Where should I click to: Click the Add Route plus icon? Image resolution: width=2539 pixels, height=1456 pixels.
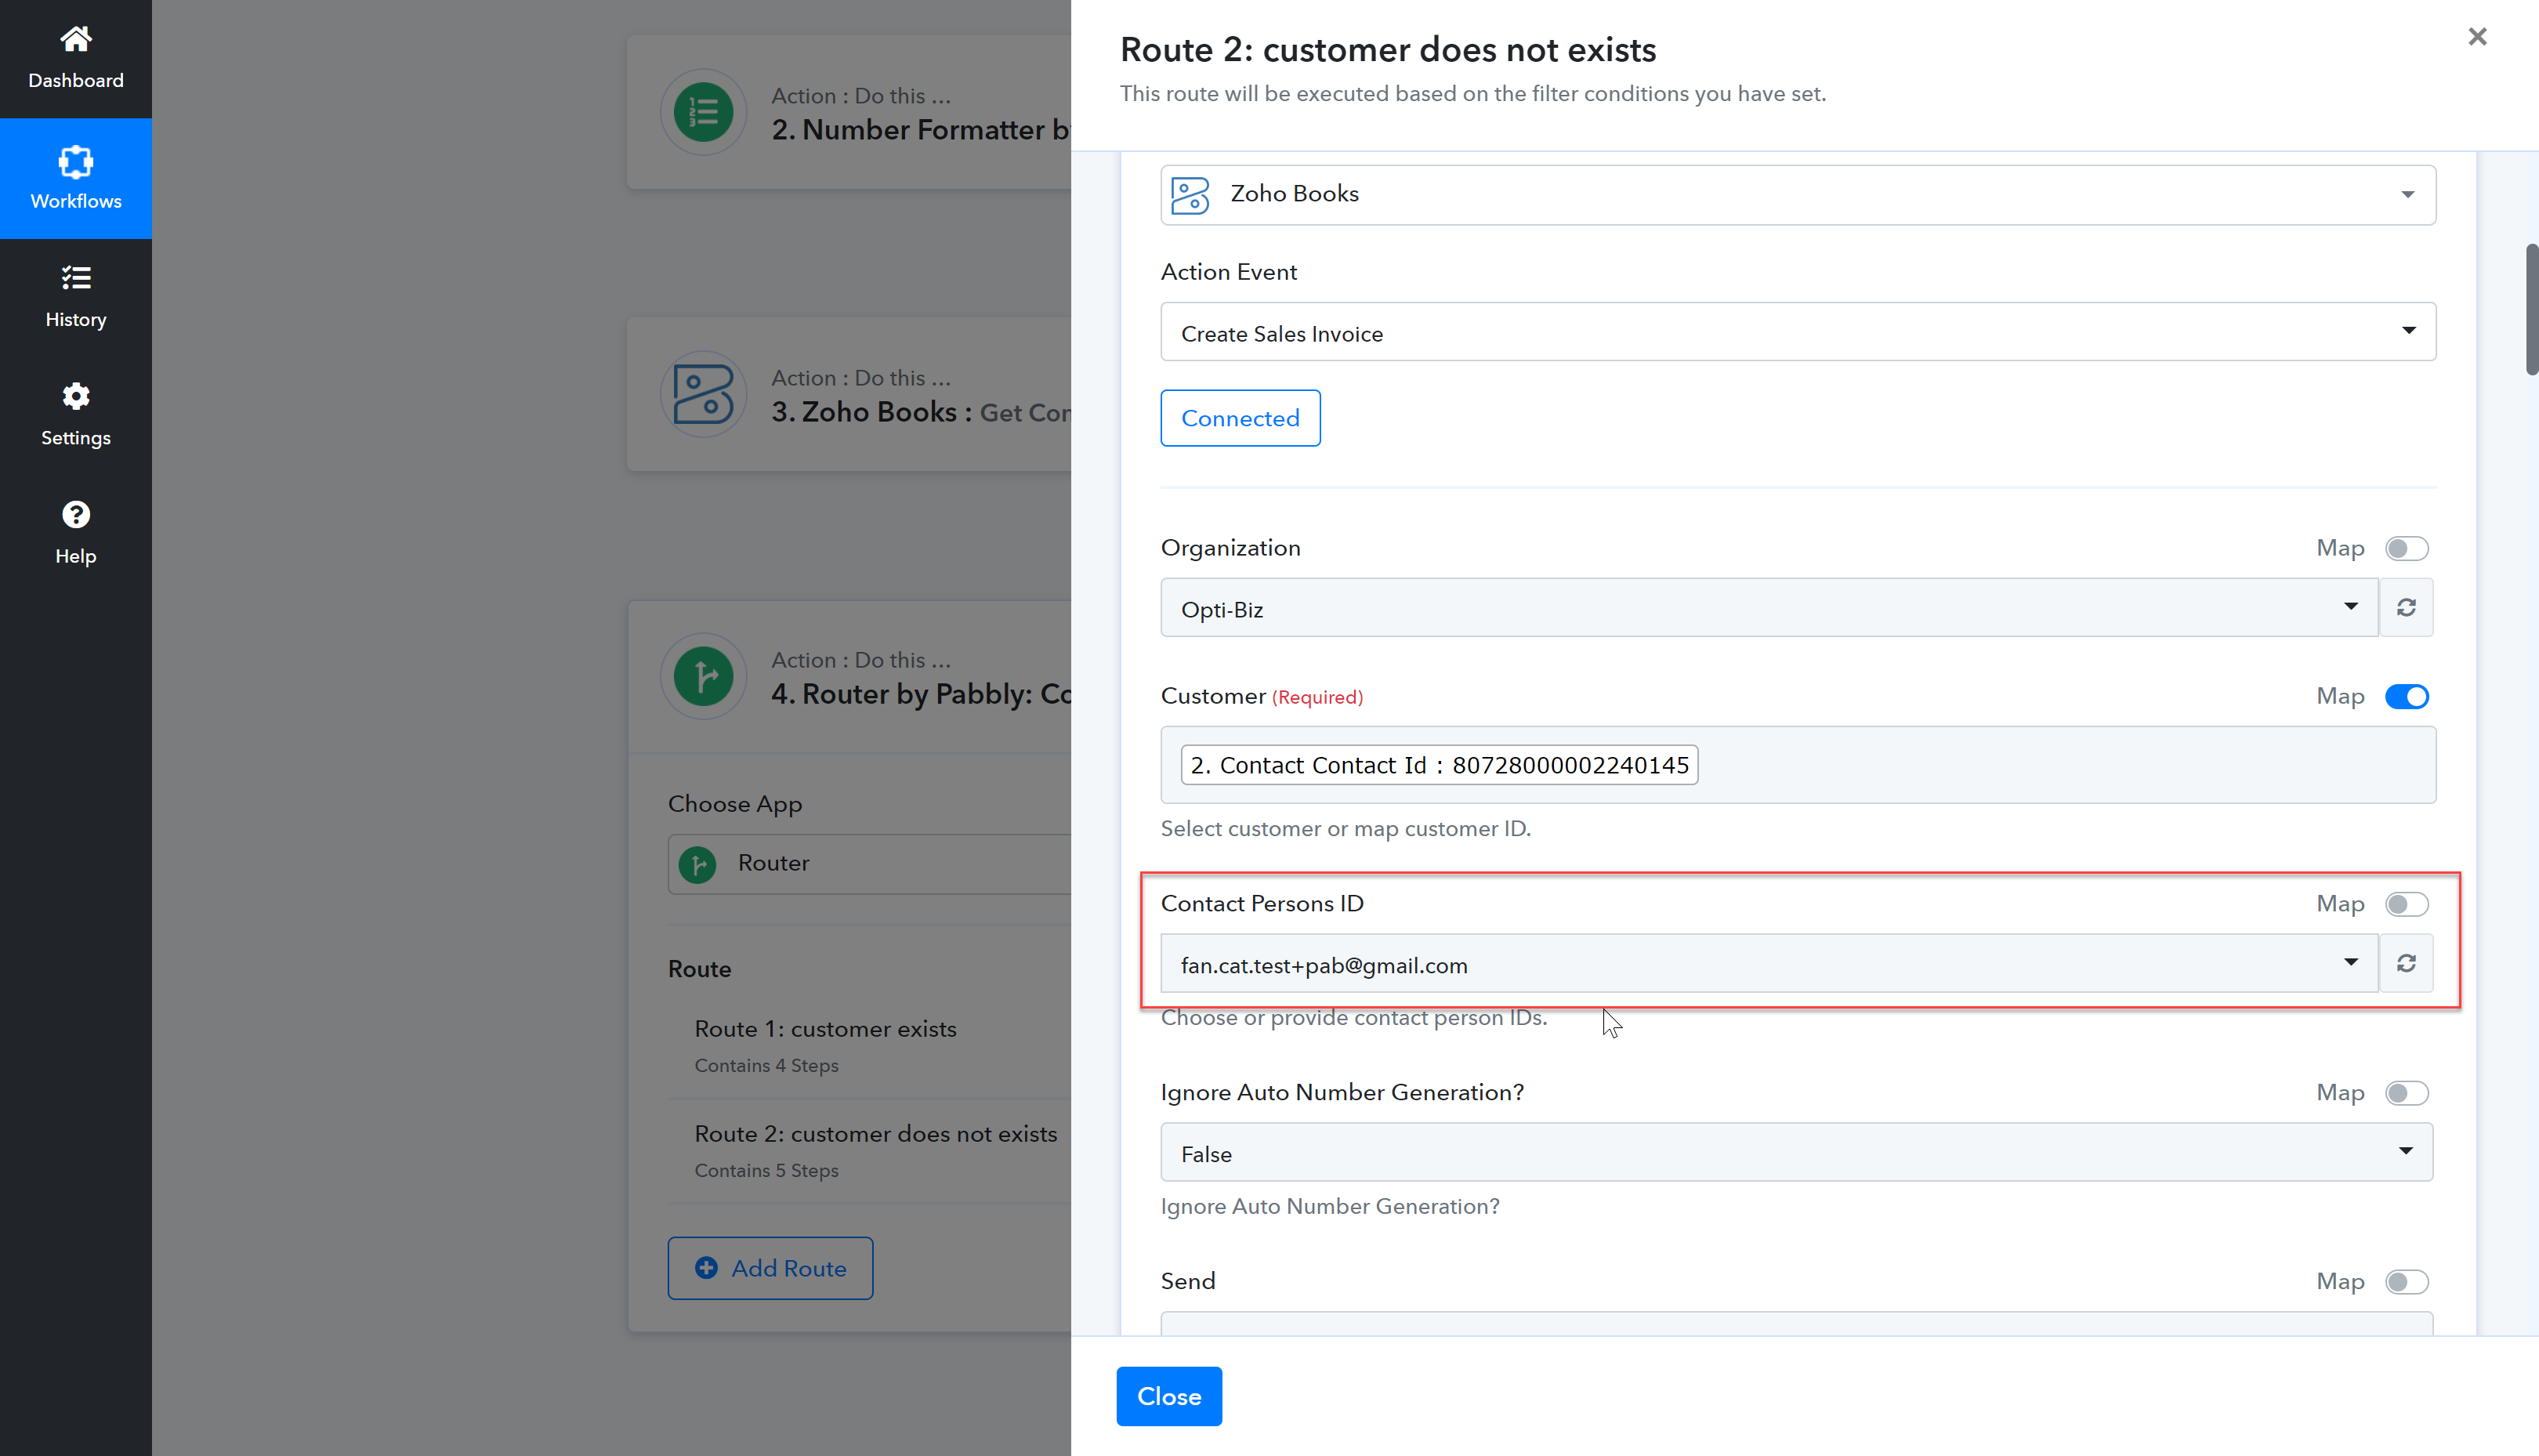(x=706, y=1268)
